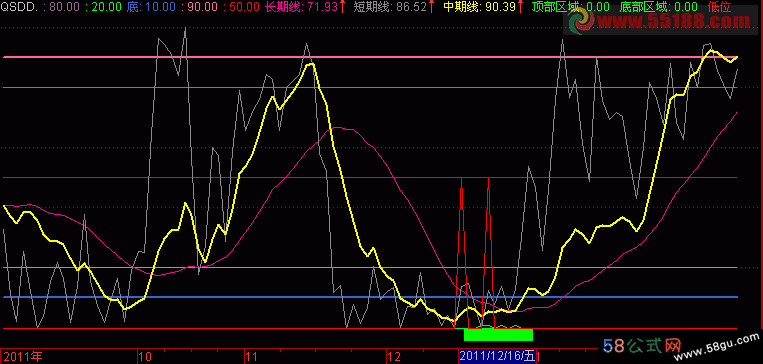Click the 58公式网 watermark logo
This screenshot has height=364, width=763.
tap(642, 346)
